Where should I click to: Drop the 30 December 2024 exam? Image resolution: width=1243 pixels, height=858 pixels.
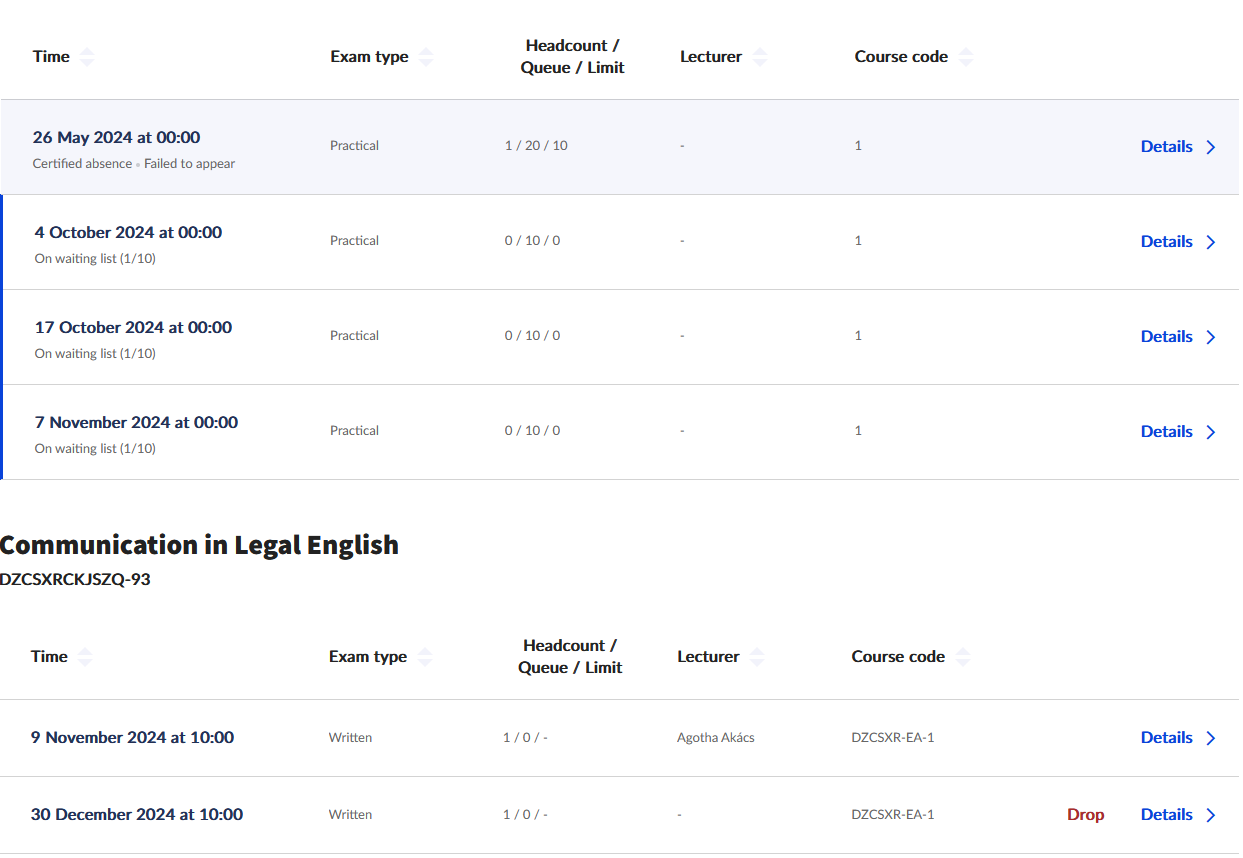tap(1085, 815)
